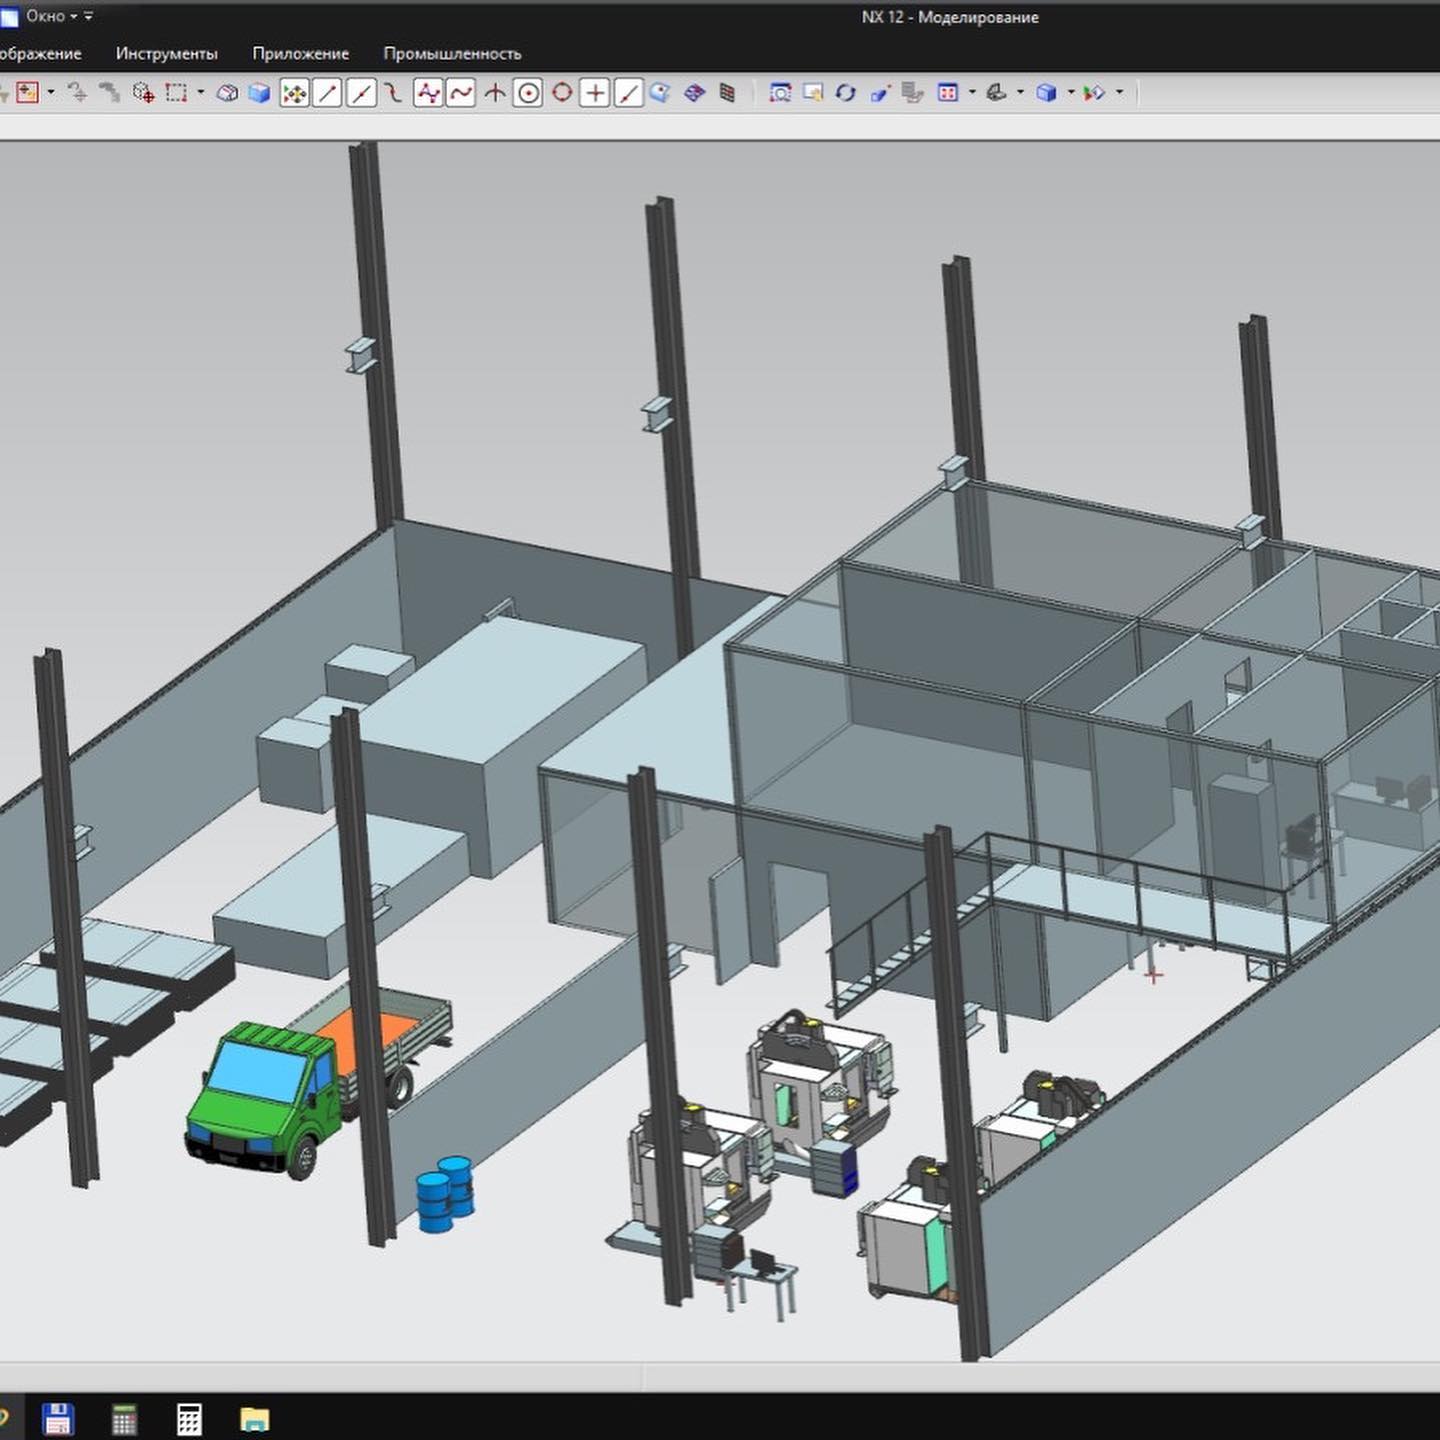This screenshot has height=1440, width=1440.
Task: Click the selection filter red square icon
Action: (x=28, y=93)
